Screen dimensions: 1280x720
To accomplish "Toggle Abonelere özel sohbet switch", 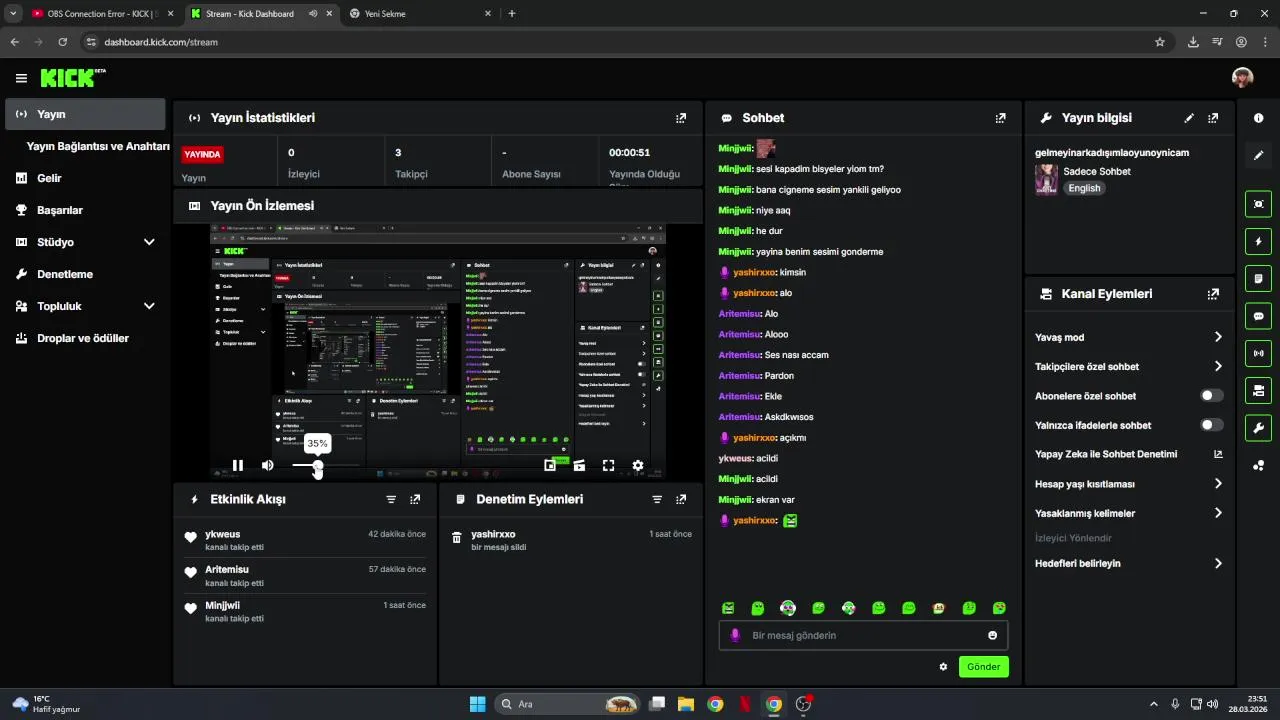I will tap(1211, 396).
